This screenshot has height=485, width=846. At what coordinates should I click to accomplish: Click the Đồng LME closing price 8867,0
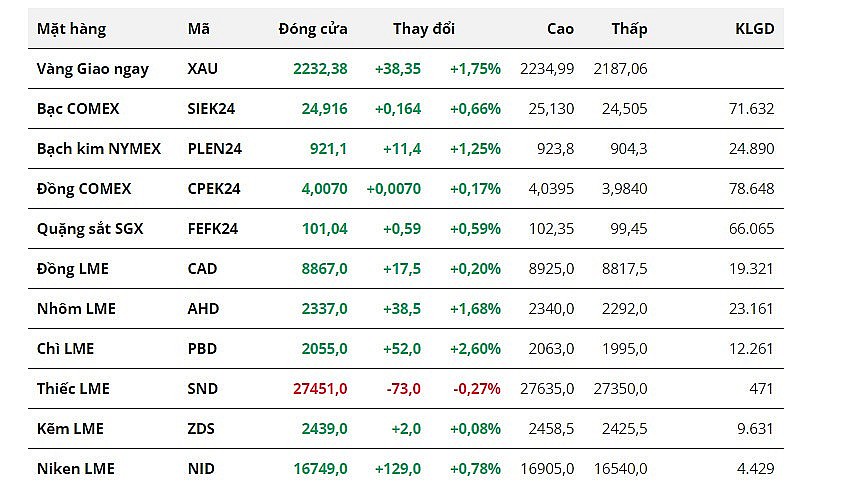(324, 269)
